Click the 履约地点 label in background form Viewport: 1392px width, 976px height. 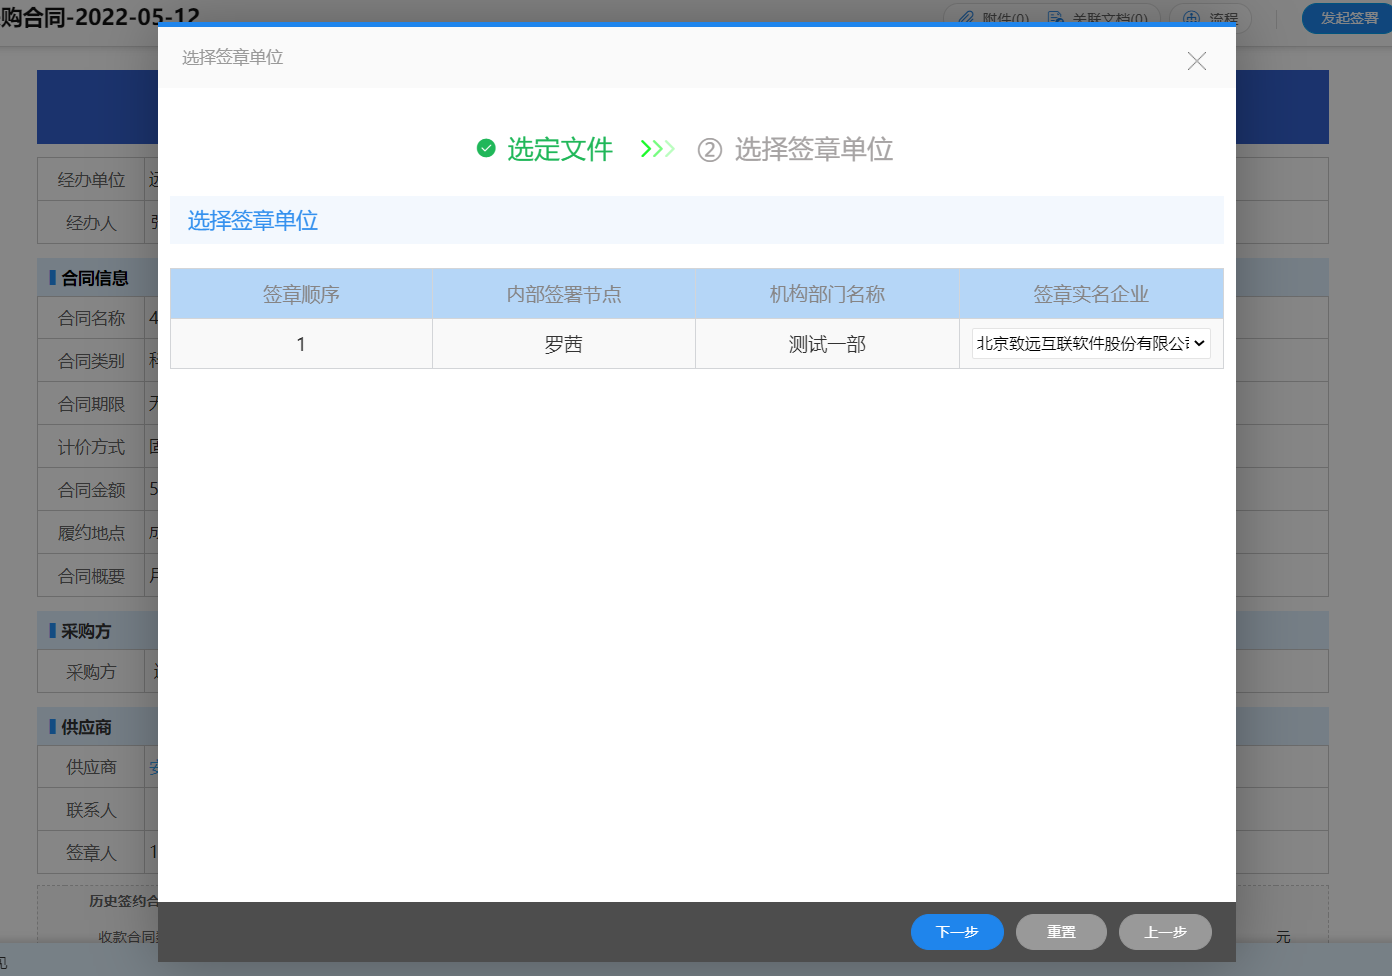(91, 533)
